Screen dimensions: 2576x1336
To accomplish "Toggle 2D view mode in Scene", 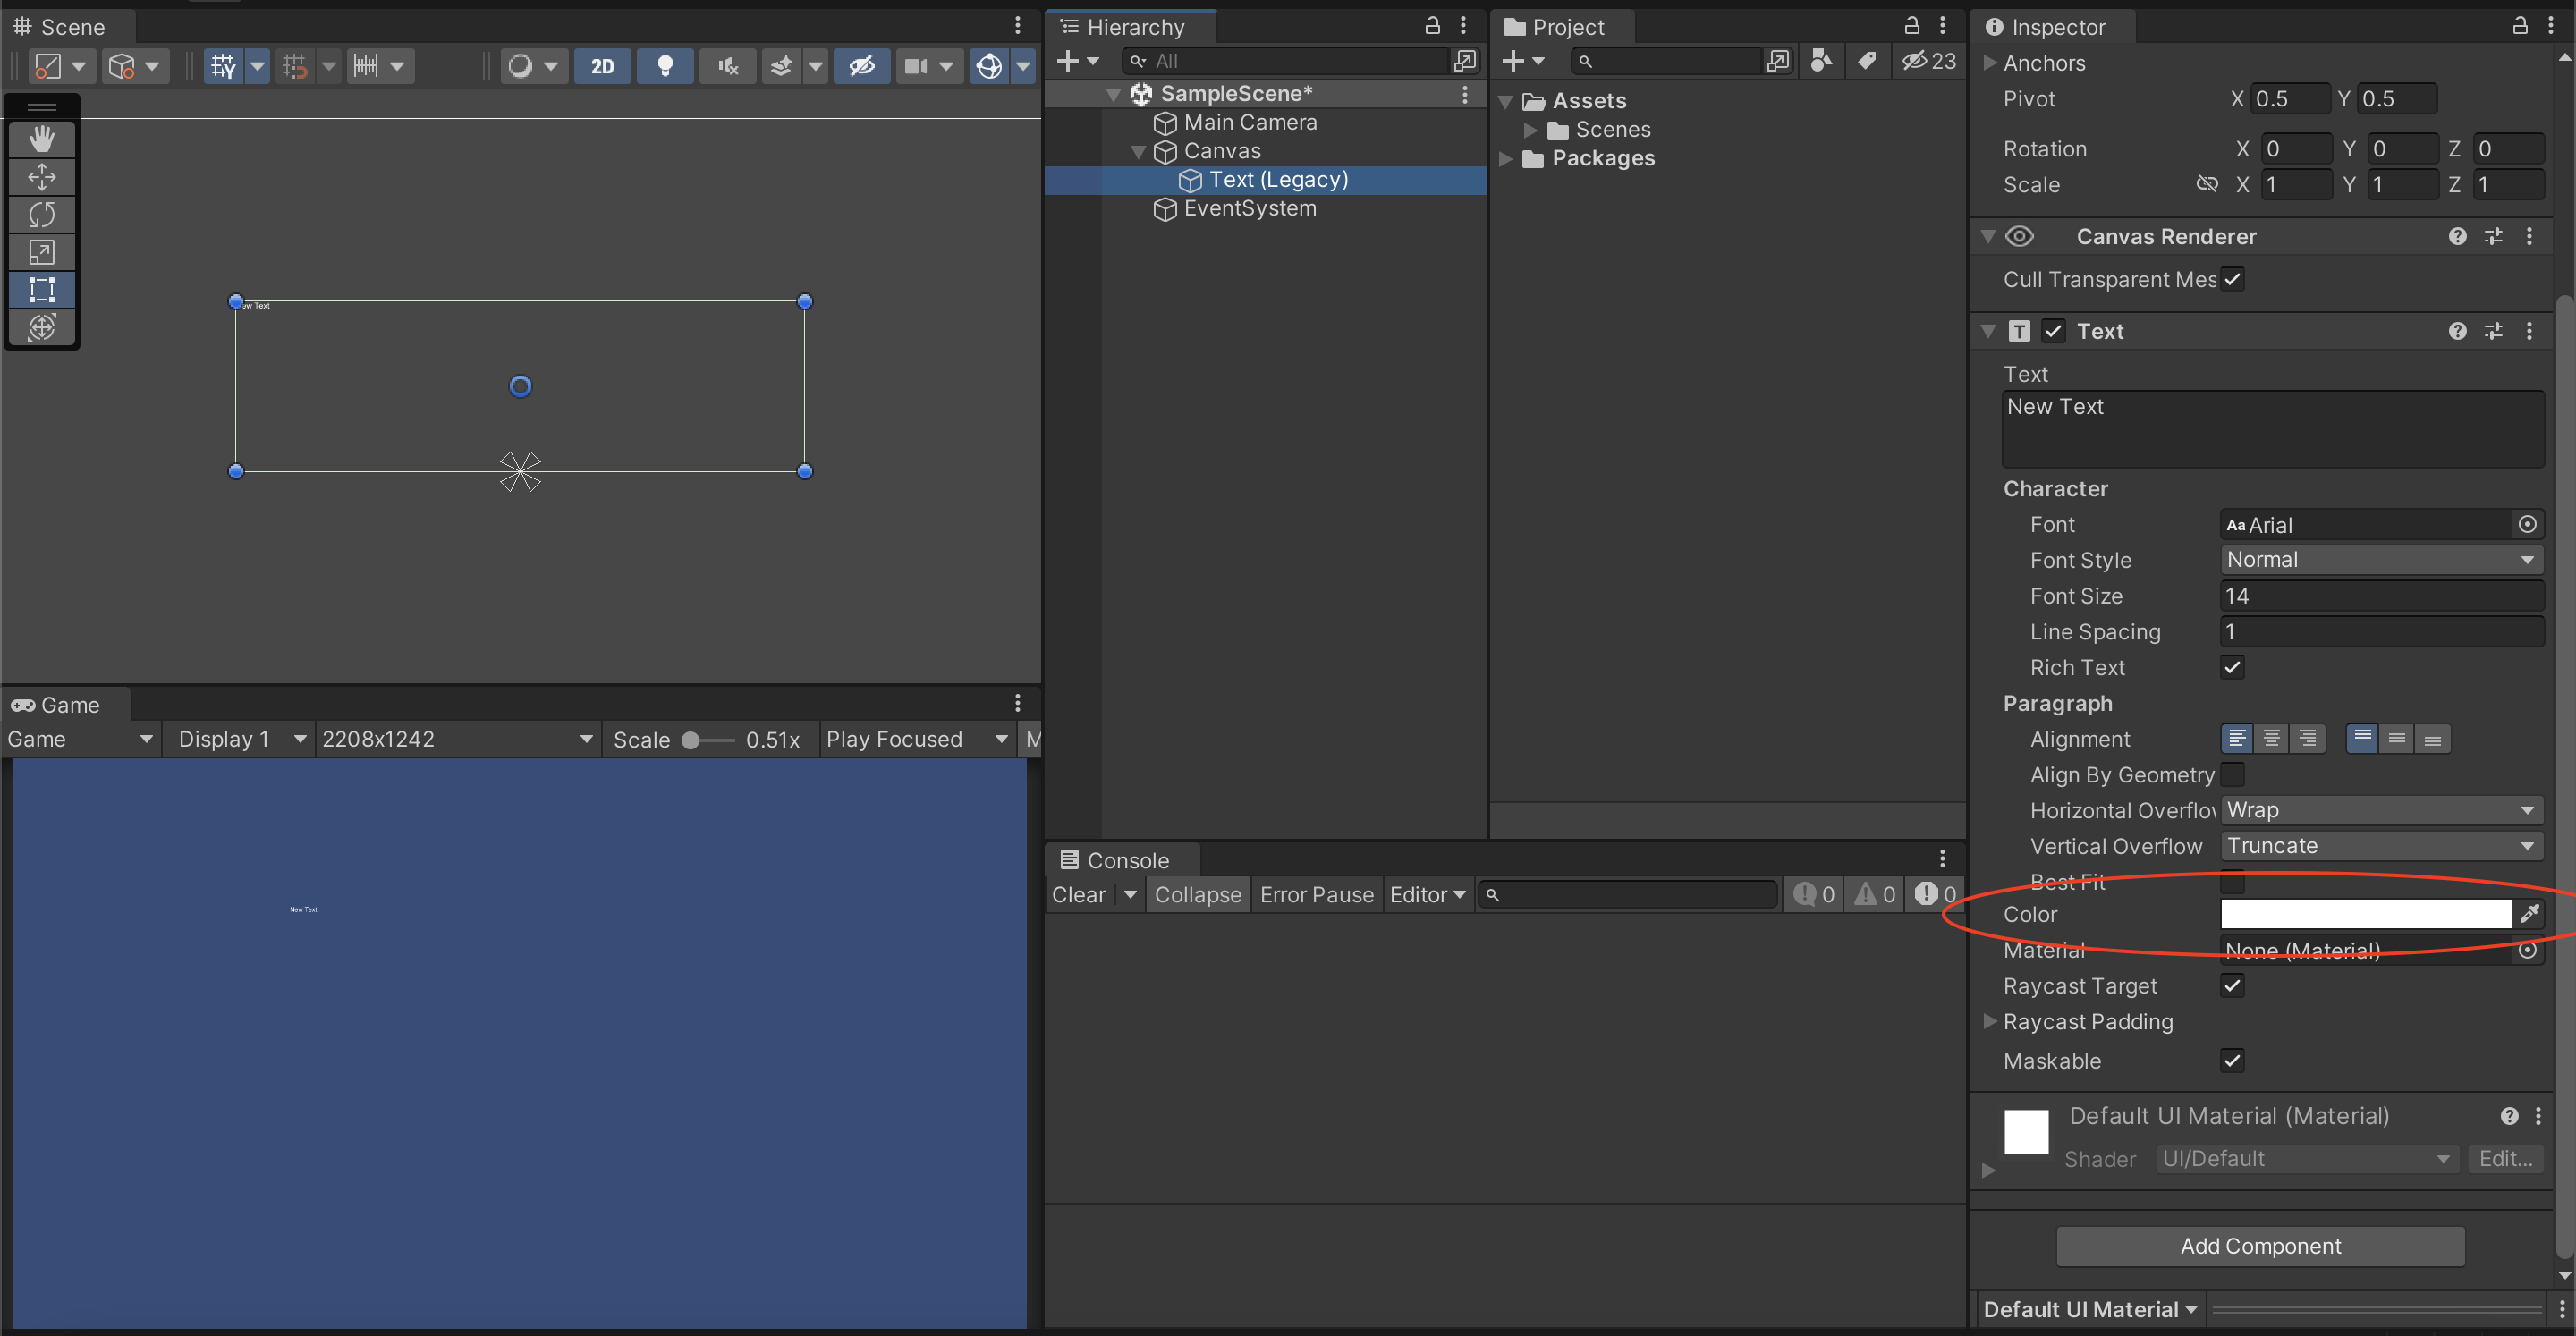I will pyautogui.click(x=602, y=66).
